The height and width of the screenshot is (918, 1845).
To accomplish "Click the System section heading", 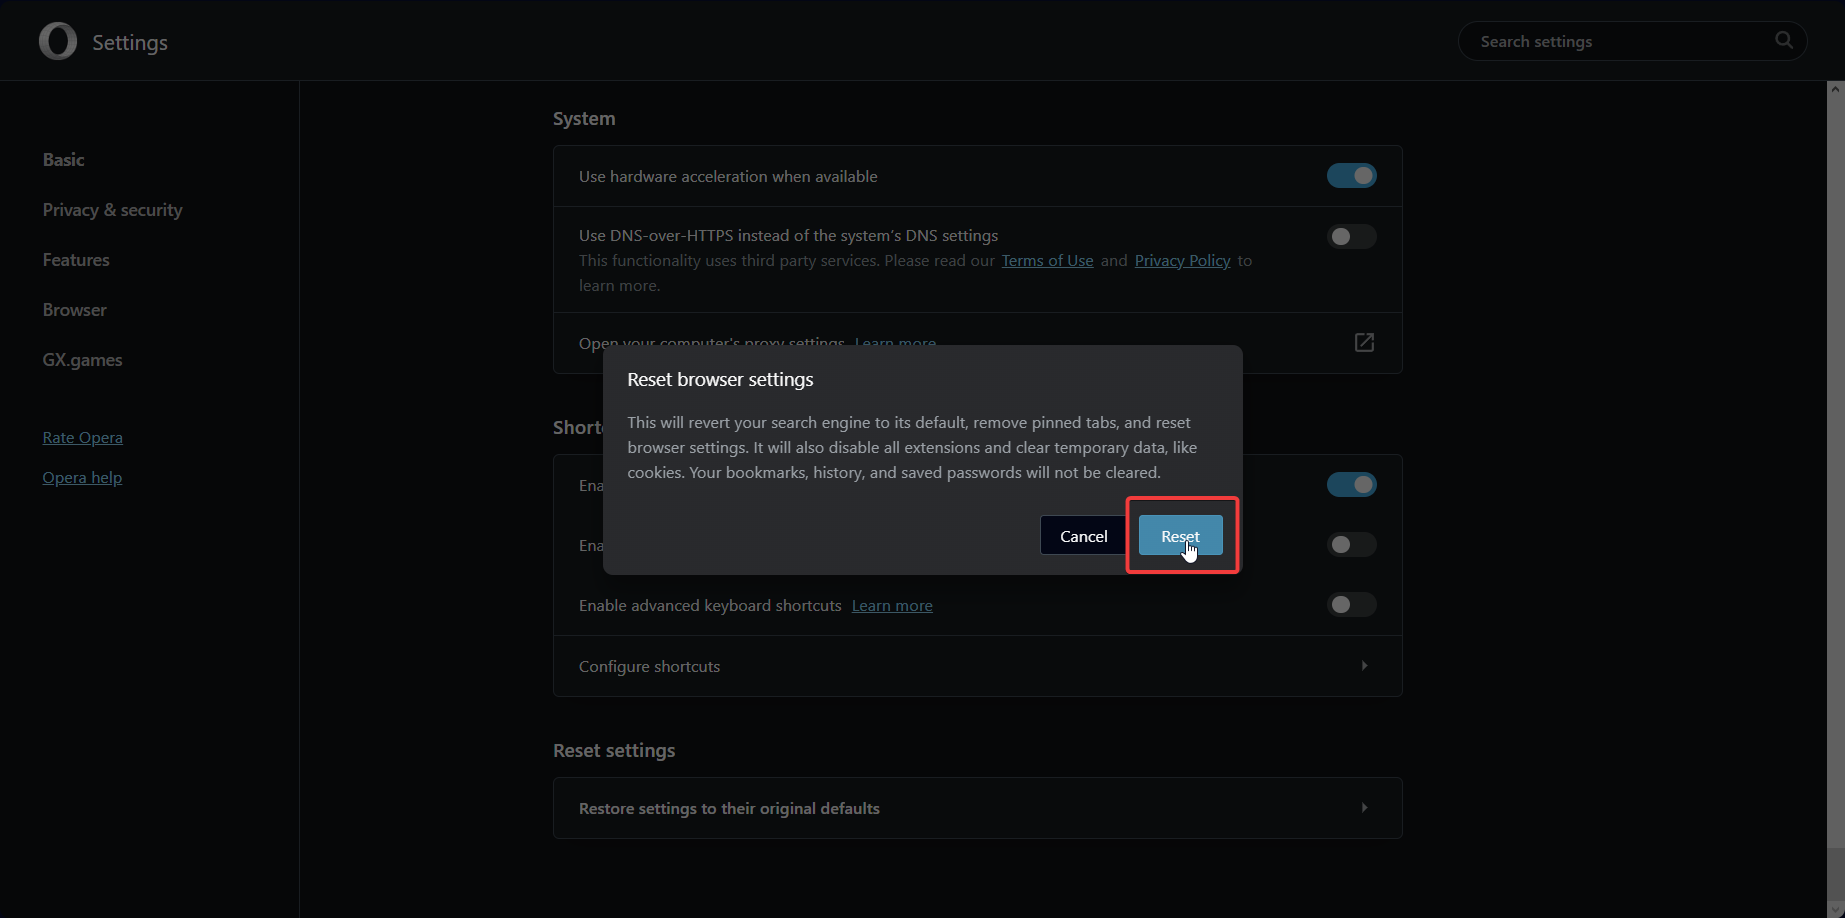I will (x=584, y=119).
